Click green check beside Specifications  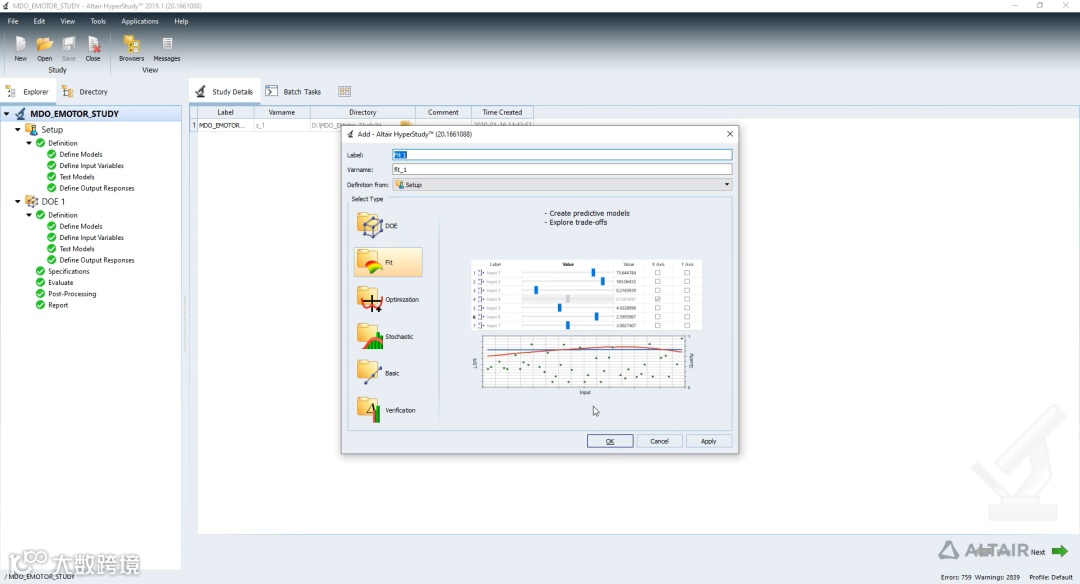click(x=40, y=271)
